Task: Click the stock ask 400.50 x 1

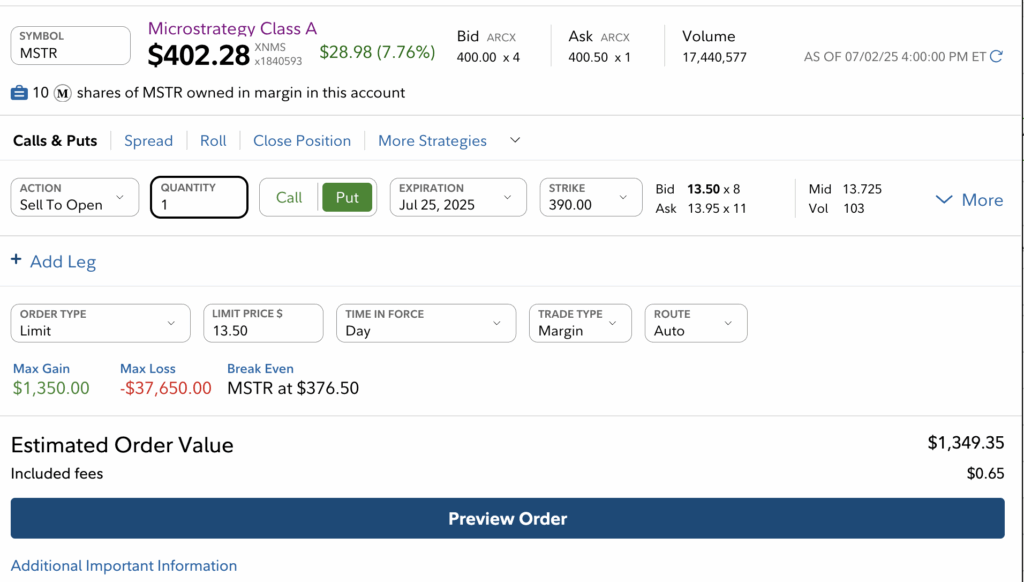Action: [600, 57]
